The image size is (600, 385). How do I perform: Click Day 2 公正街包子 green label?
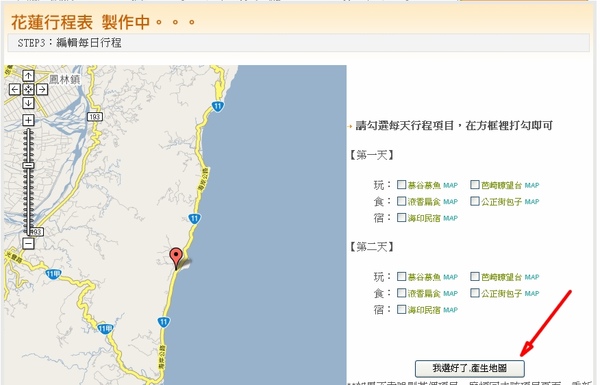point(502,294)
